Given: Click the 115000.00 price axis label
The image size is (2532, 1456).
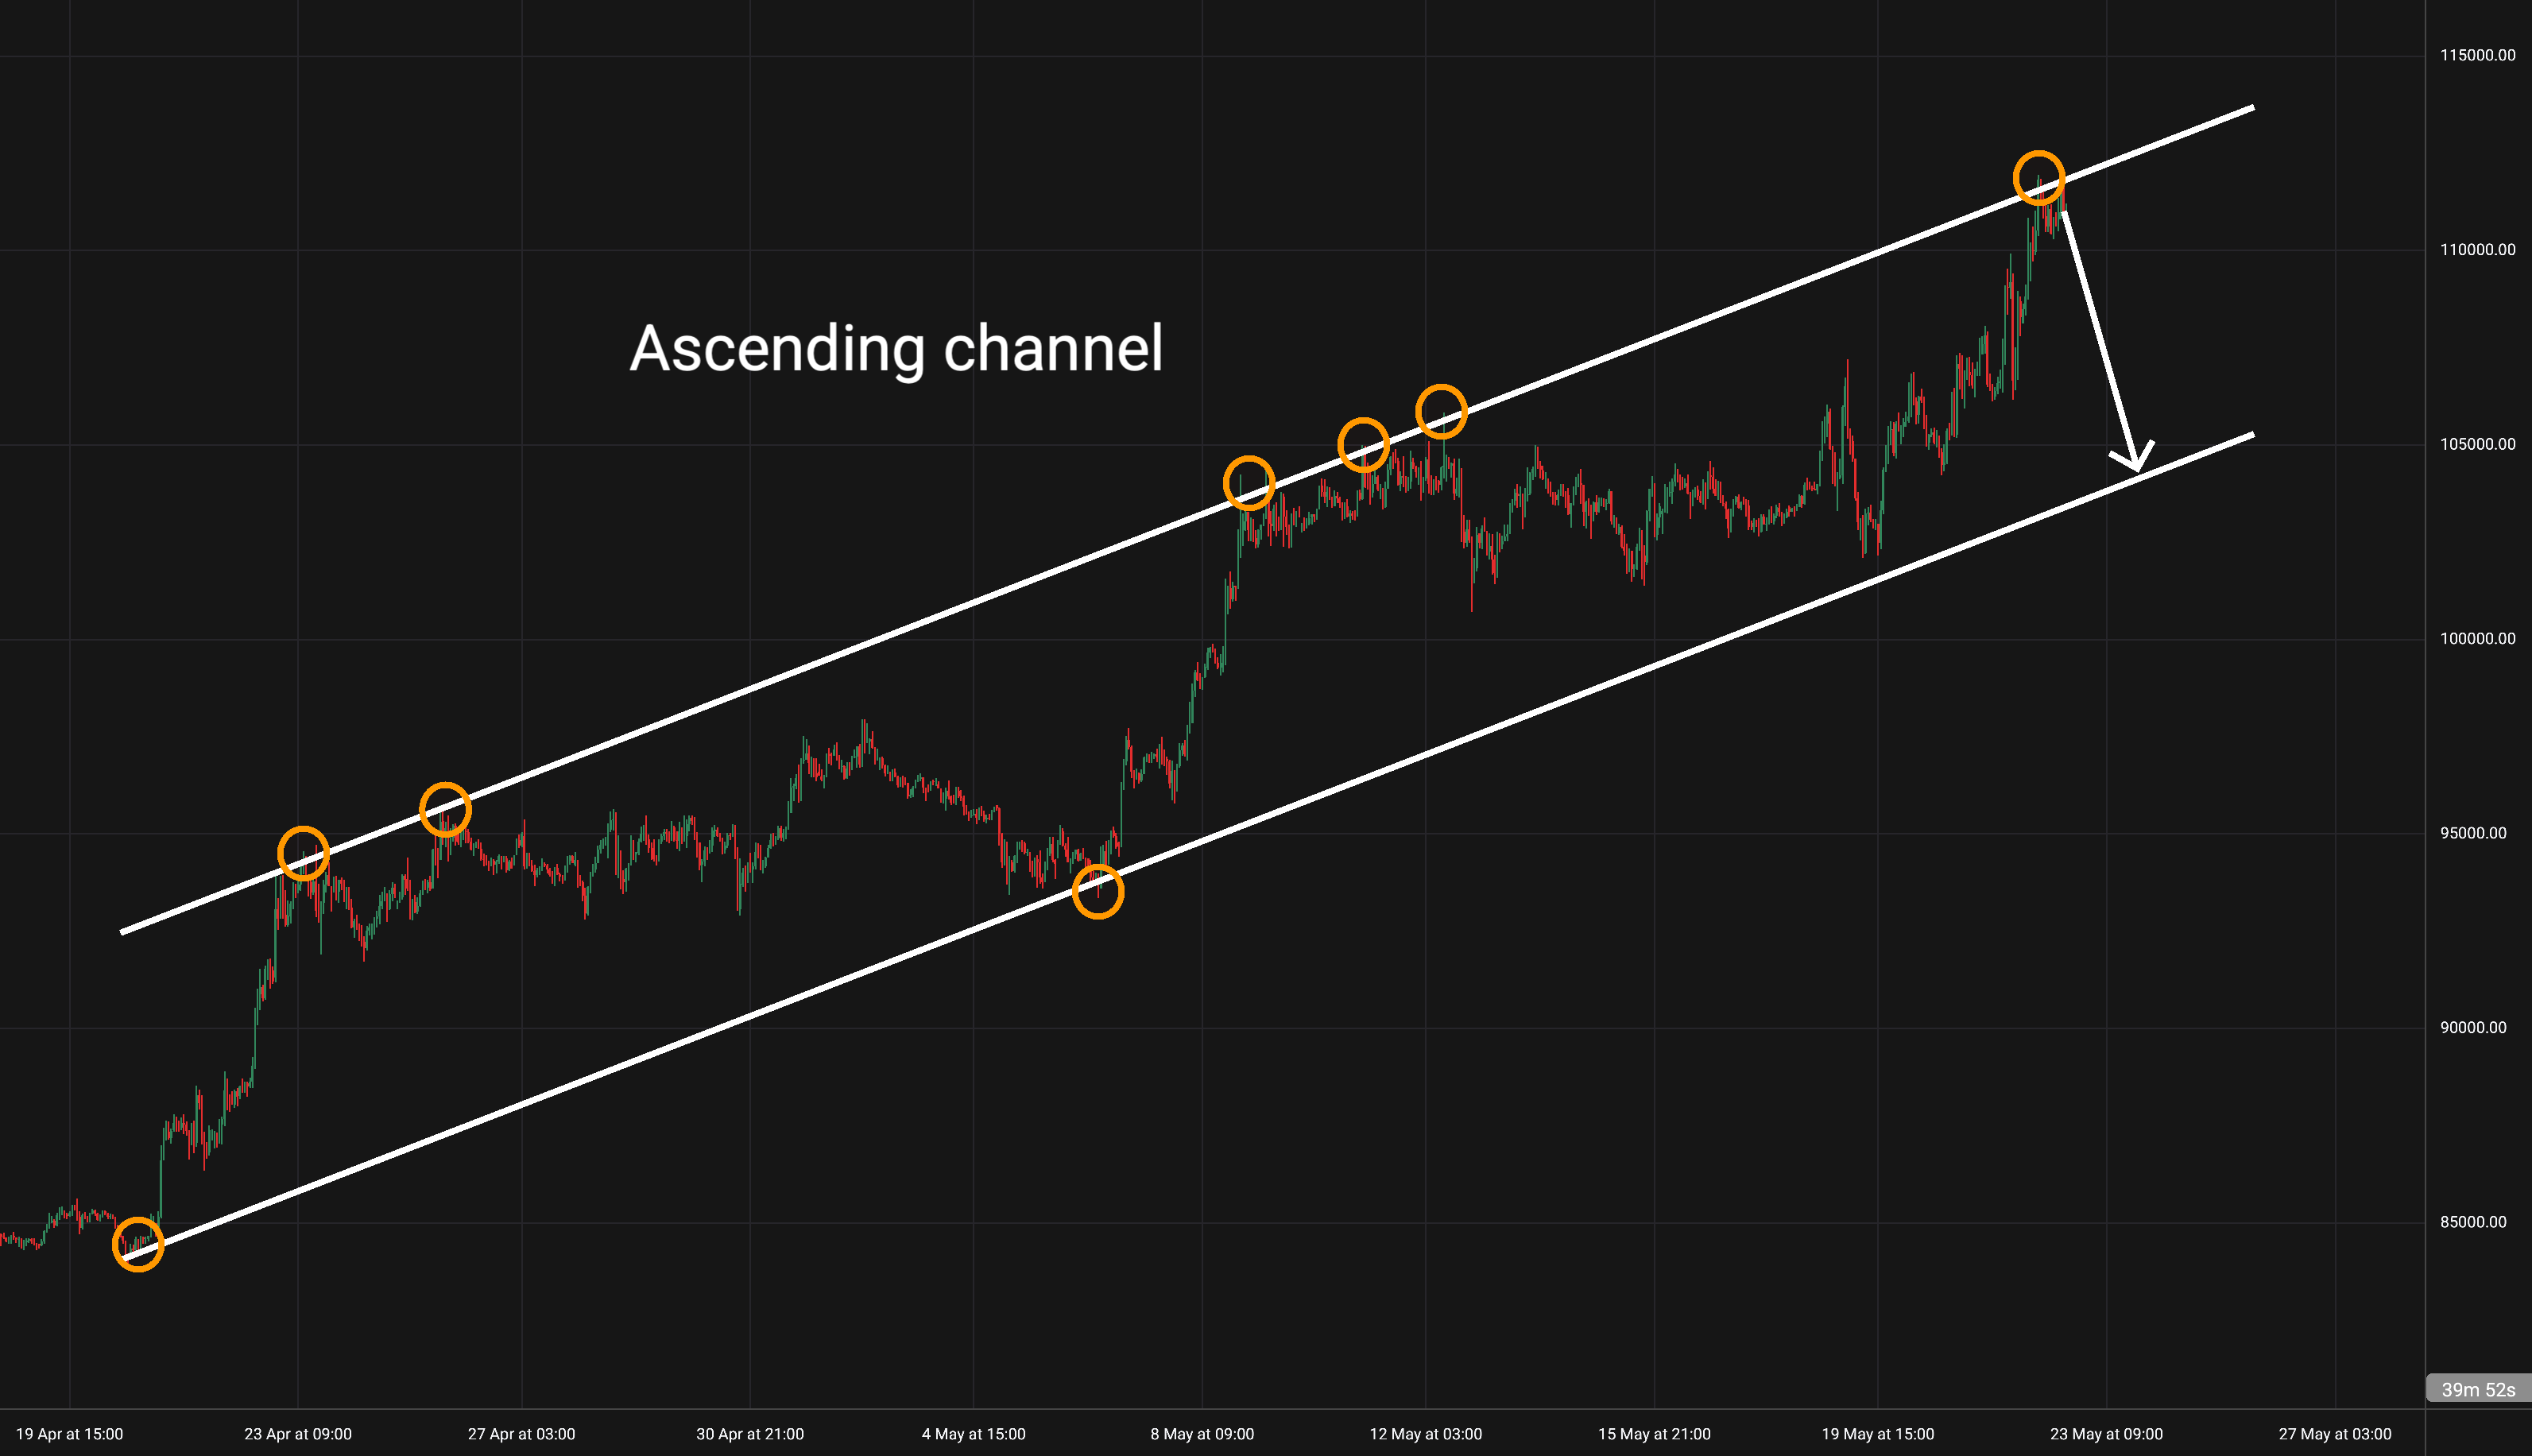Looking at the screenshot, I should click(x=2477, y=55).
